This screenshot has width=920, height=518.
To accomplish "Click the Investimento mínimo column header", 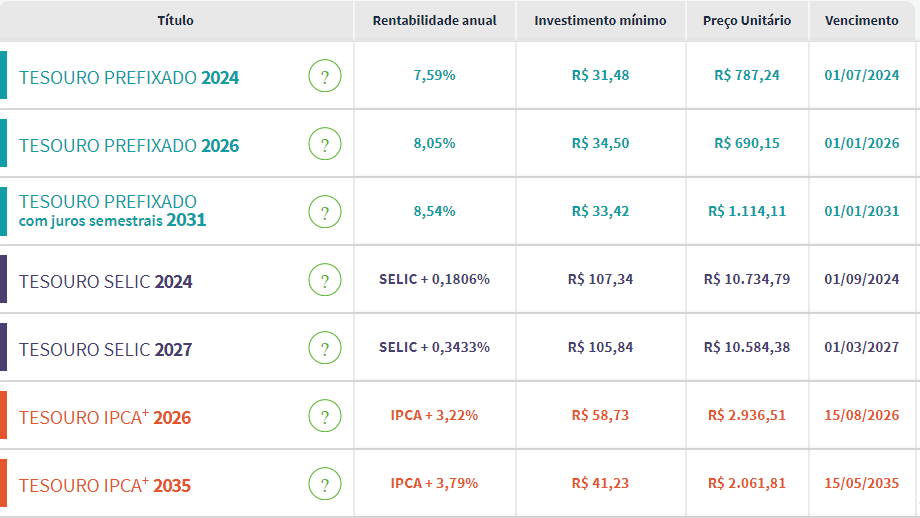I will point(600,21).
